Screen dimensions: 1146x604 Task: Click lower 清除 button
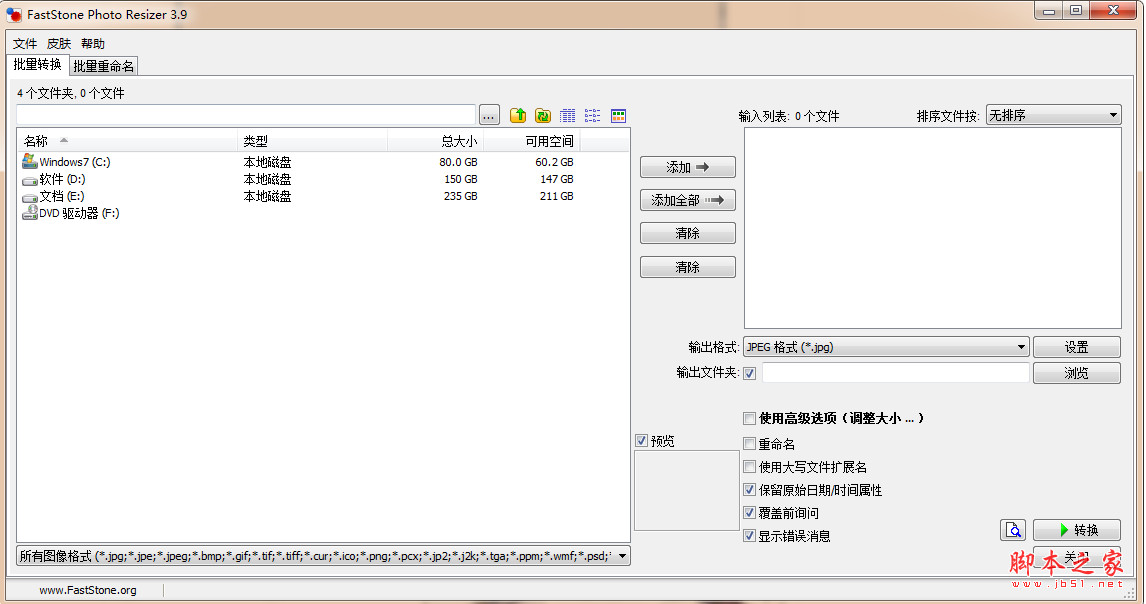pyautogui.click(x=688, y=267)
